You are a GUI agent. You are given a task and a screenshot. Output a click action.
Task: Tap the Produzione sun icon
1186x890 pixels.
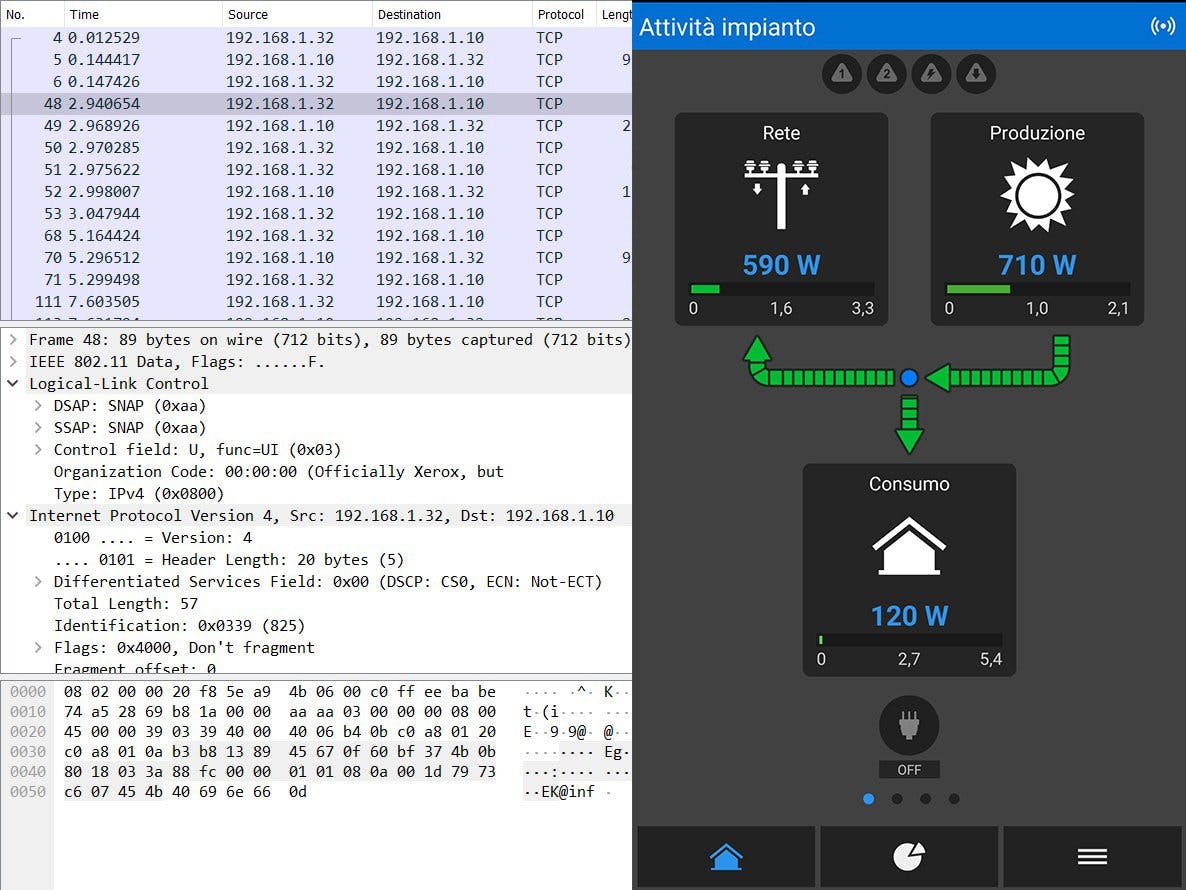(1037, 194)
